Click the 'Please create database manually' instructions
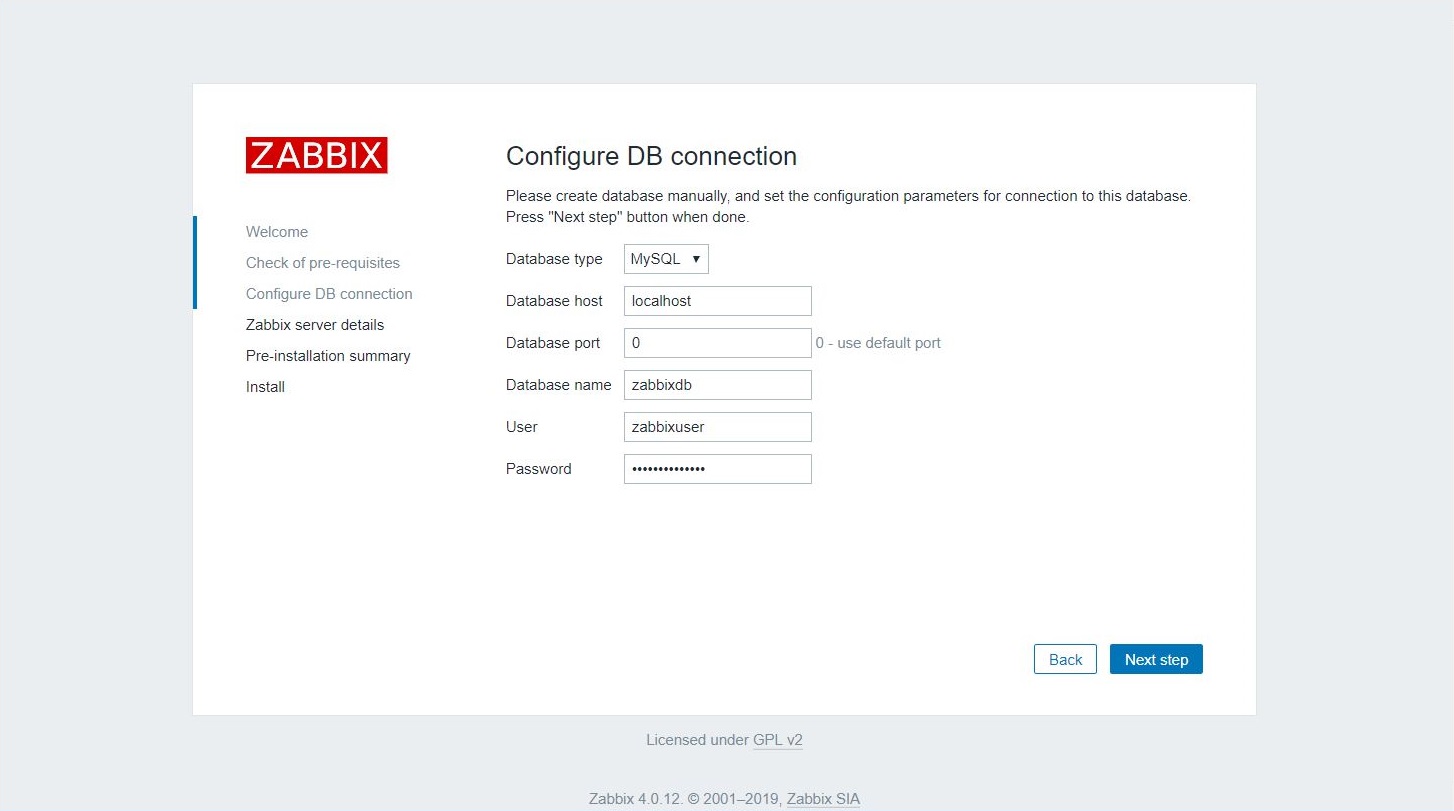The width and height of the screenshot is (1454, 811). click(x=848, y=206)
